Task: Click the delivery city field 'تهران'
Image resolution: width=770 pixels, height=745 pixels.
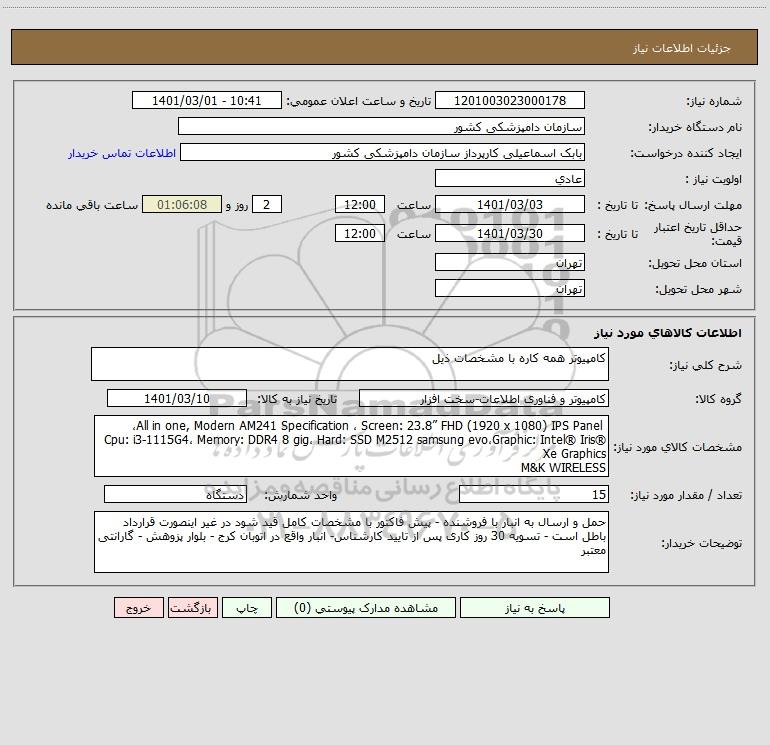Action: pyautogui.click(x=510, y=289)
